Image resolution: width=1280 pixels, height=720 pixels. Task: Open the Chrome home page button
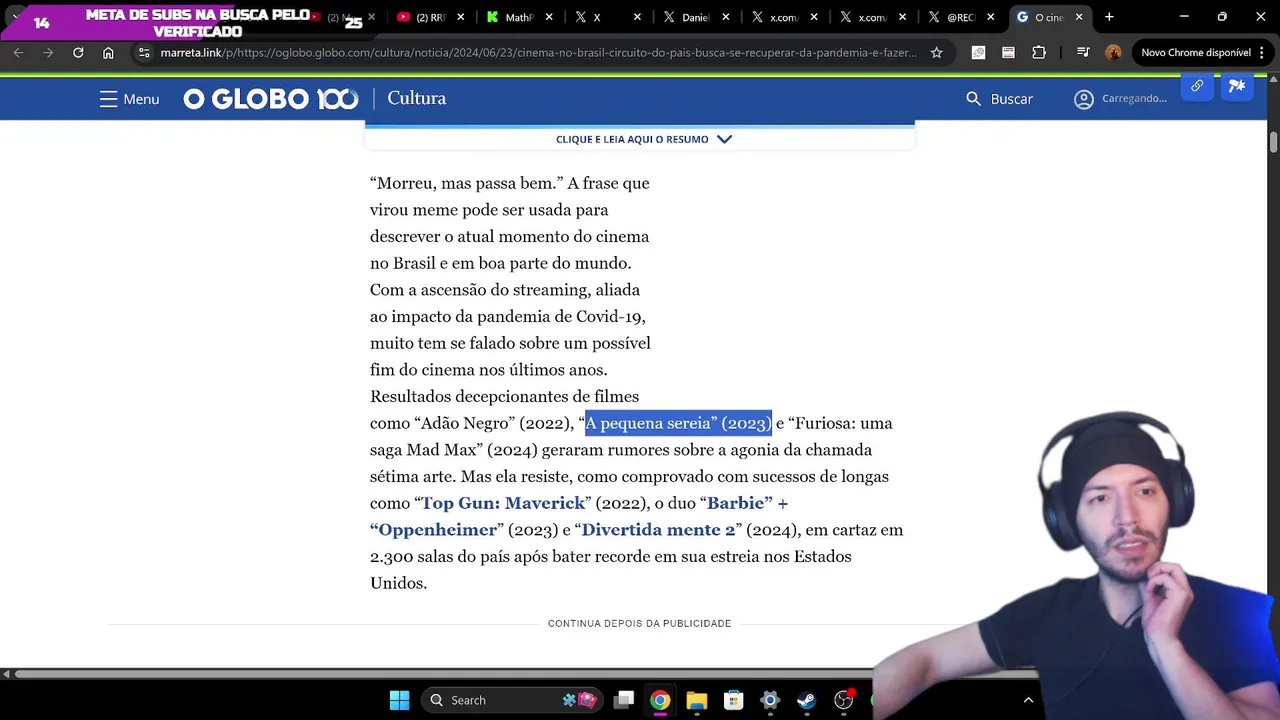(108, 53)
